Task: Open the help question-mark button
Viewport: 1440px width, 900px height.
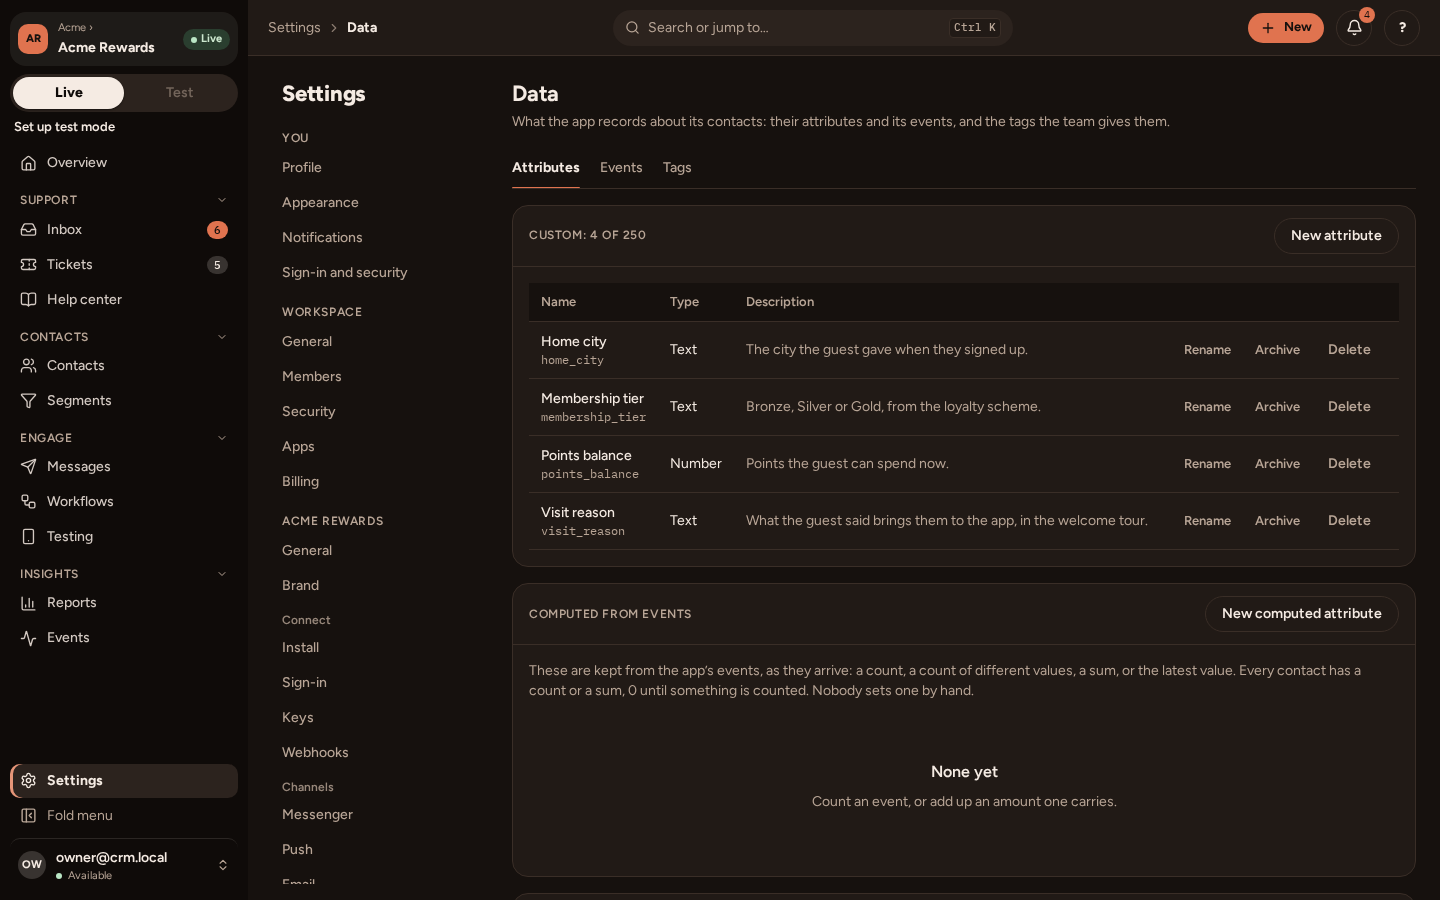Action: click(x=1402, y=28)
